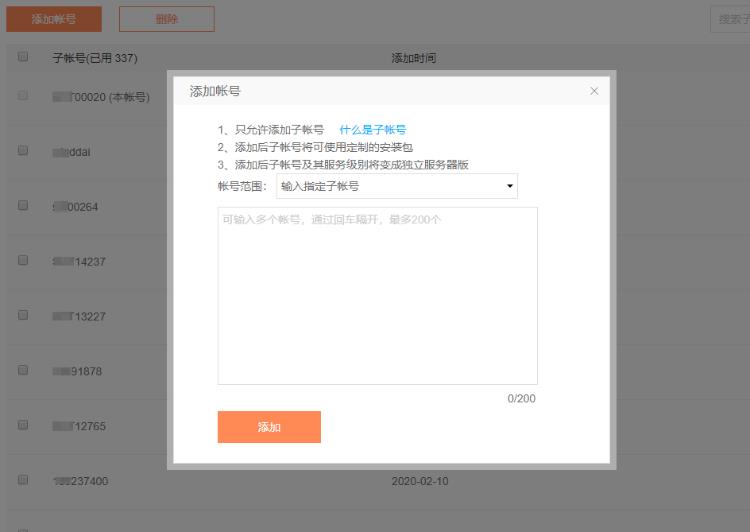The height and width of the screenshot is (532, 750).
Task: Click the 添加帐号 button at top left
Action: pyautogui.click(x=54, y=19)
